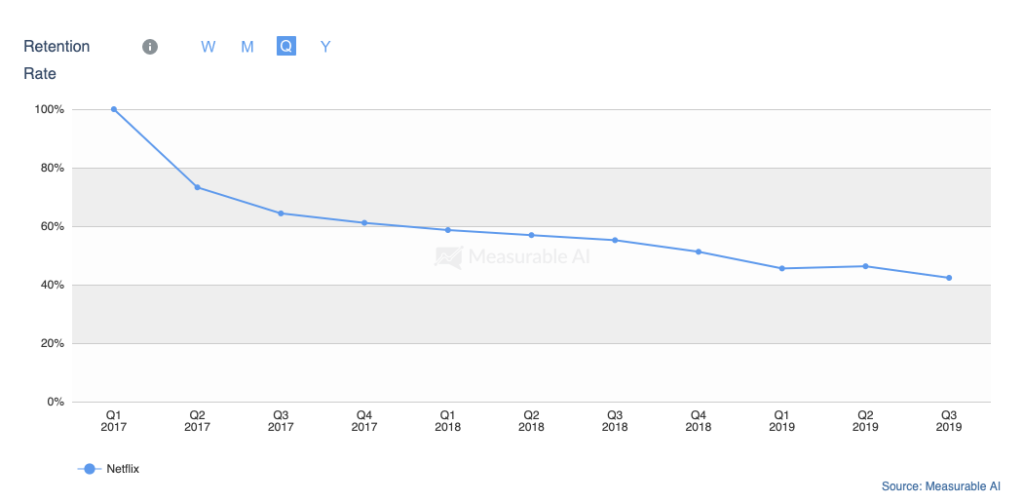This screenshot has width=1024, height=503.
Task: Switch to yearly Y interval
Action: pyautogui.click(x=325, y=47)
